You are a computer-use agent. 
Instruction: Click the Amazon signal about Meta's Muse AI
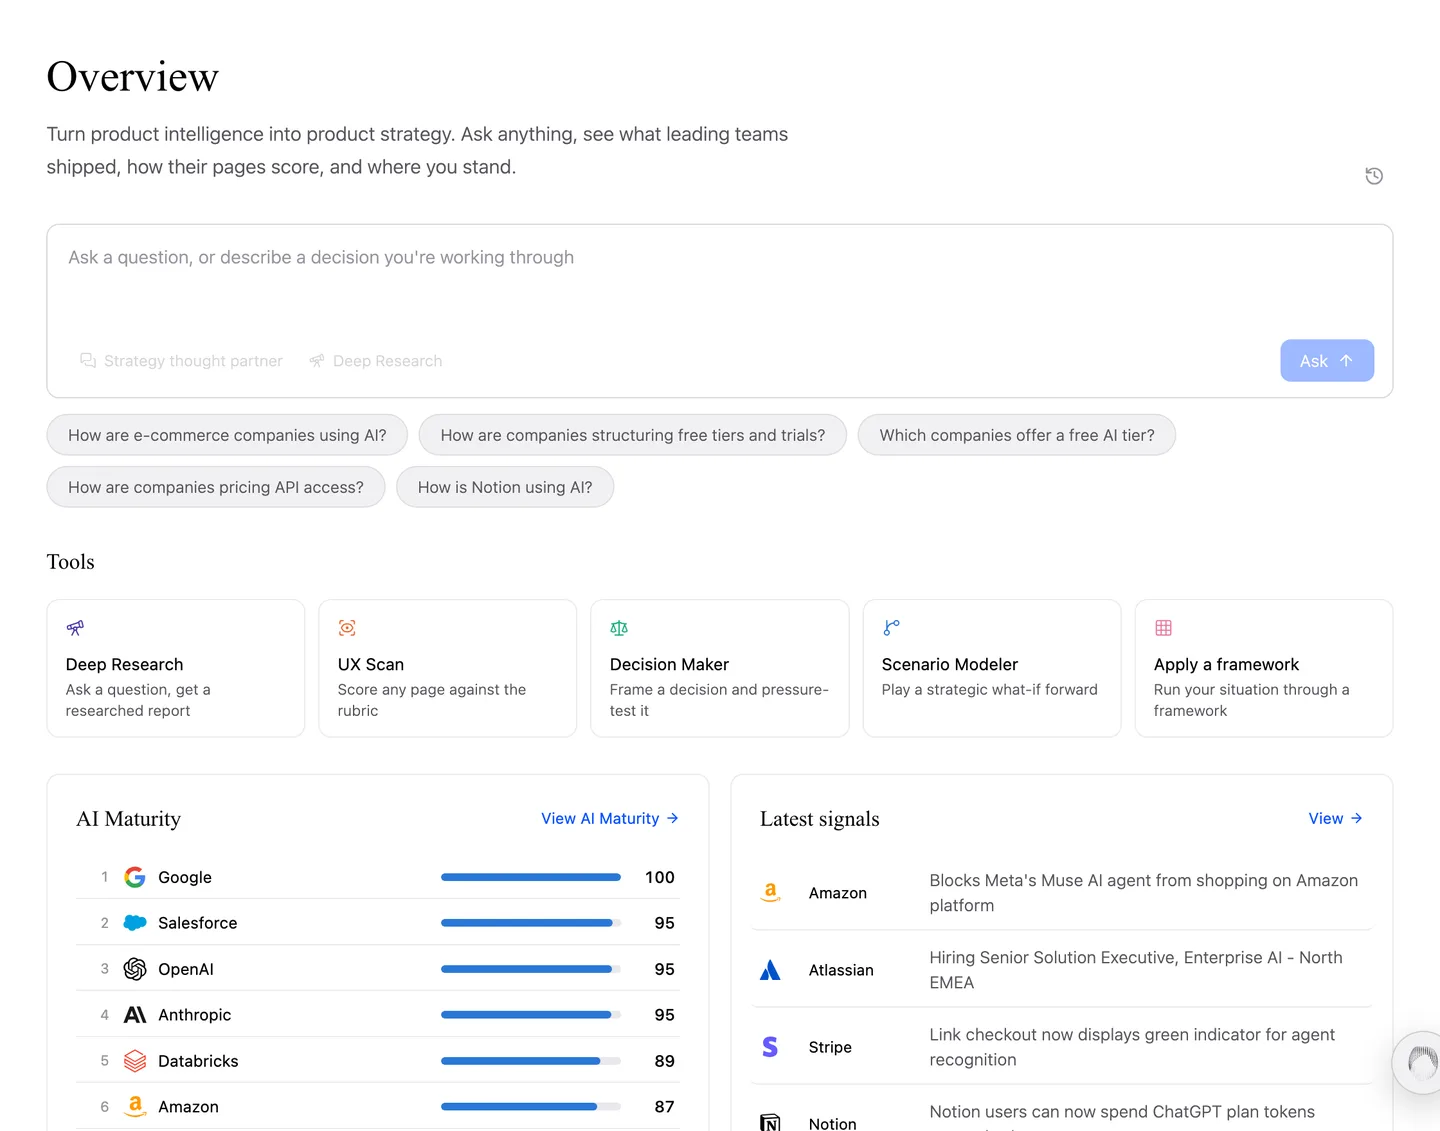[x=1144, y=892]
